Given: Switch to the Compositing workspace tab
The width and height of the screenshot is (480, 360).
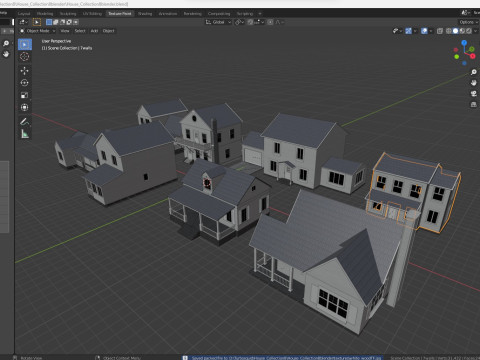Looking at the screenshot, I should click(219, 14).
